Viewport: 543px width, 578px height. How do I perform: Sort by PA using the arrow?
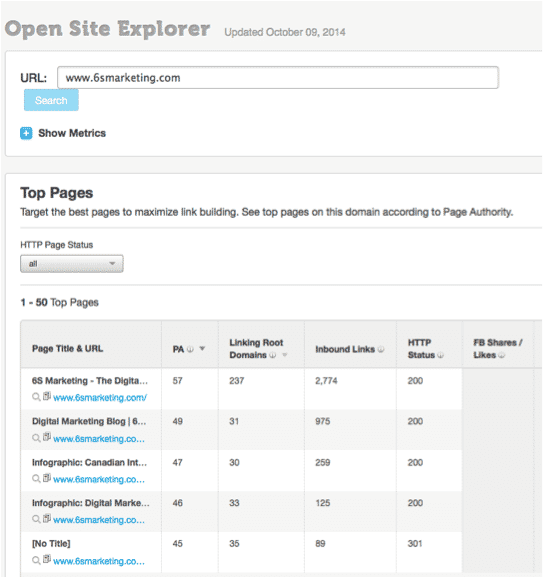click(x=202, y=348)
